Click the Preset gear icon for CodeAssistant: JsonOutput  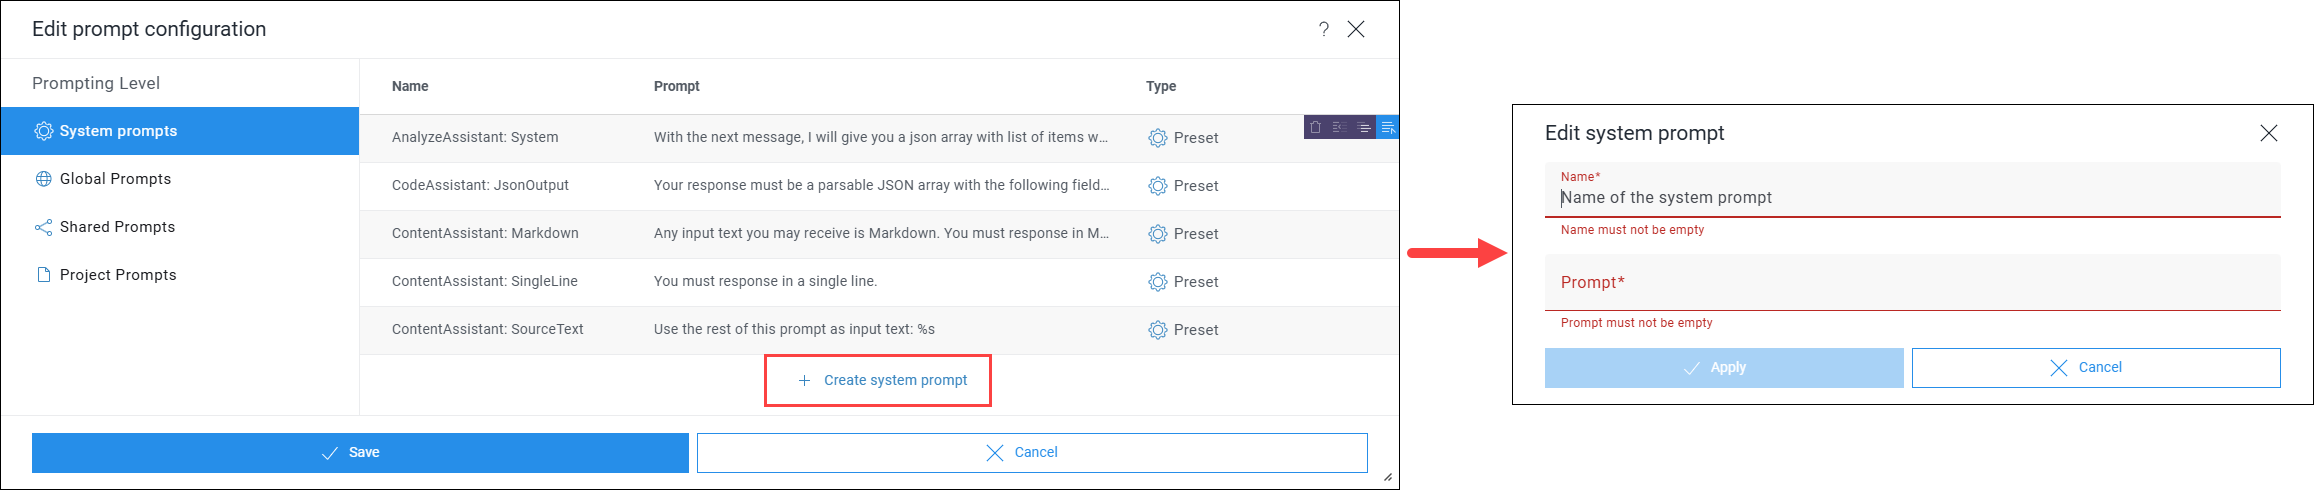point(1158,186)
